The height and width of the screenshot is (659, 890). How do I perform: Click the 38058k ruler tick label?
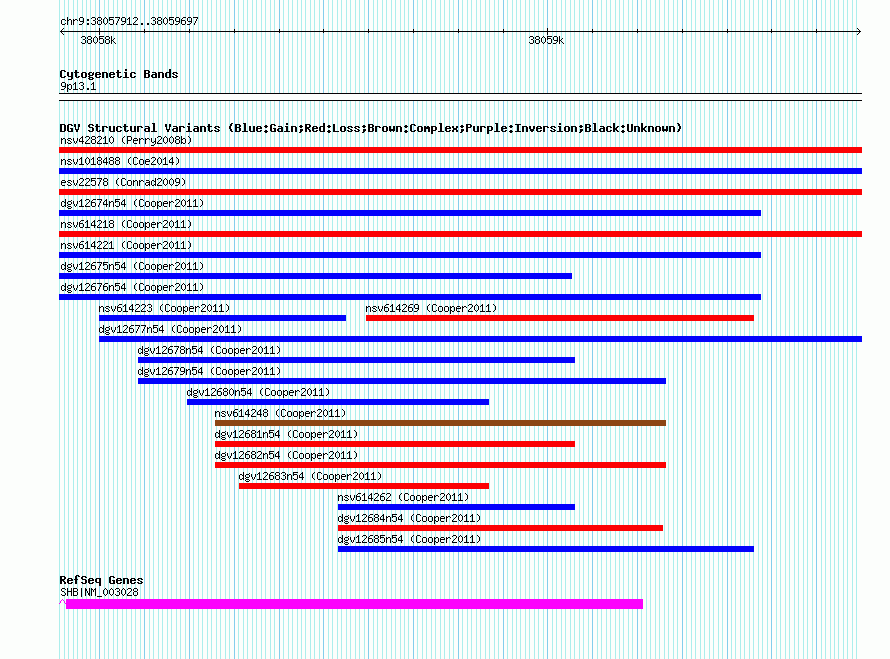click(98, 40)
